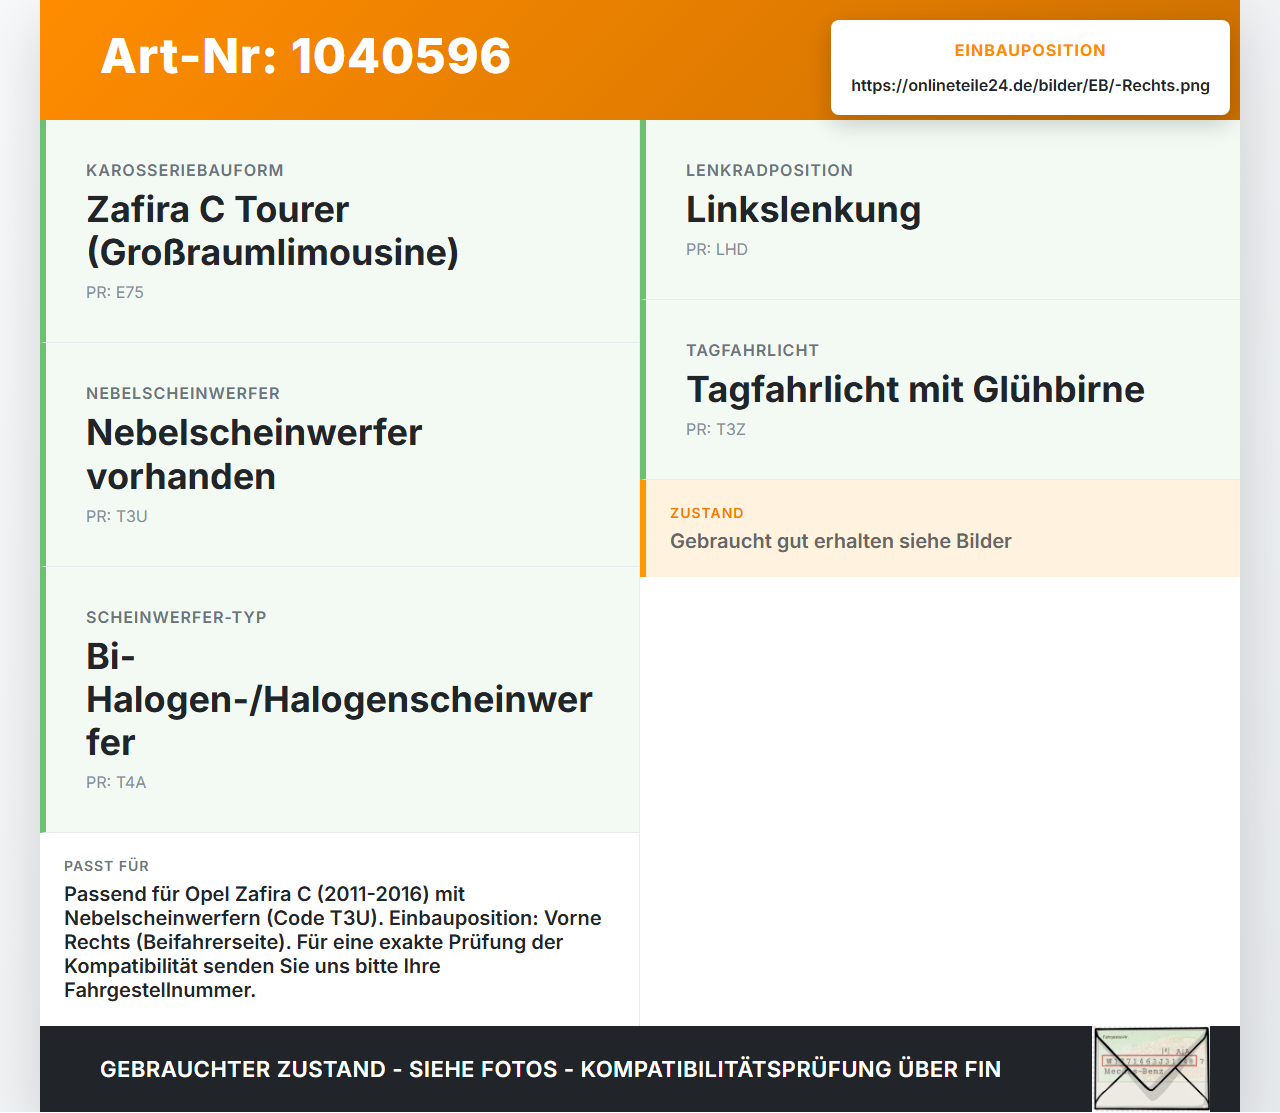Click the Passend für Opel Zafira C paragraph

pyautogui.click(x=333, y=942)
